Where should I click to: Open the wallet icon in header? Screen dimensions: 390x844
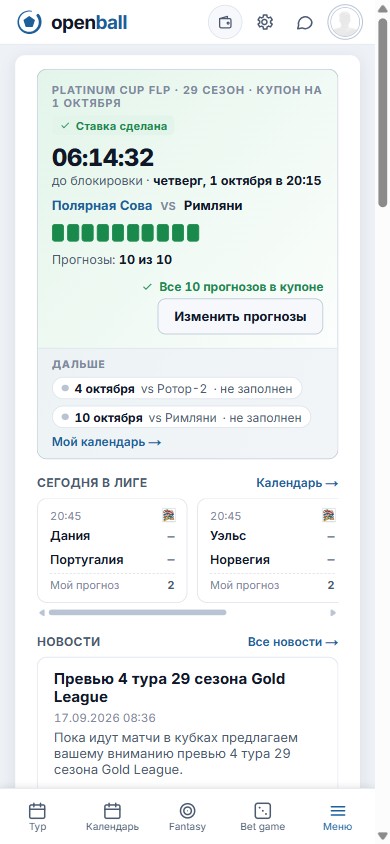pos(225,23)
